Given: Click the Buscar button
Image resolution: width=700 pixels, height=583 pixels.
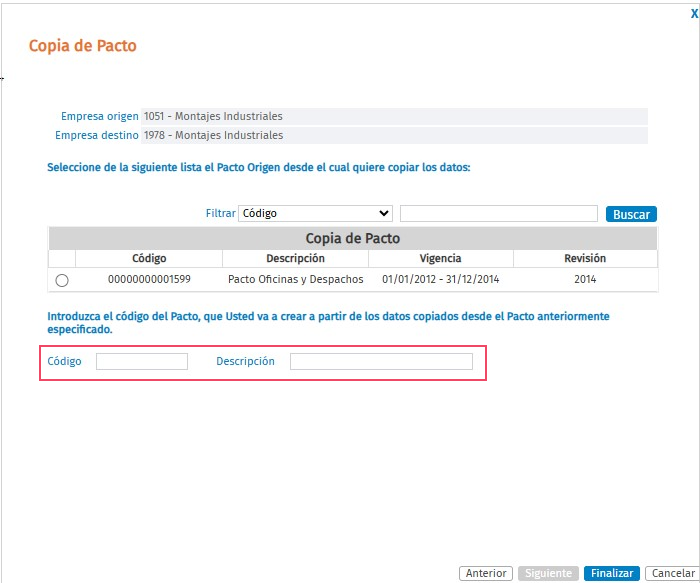Looking at the screenshot, I should pyautogui.click(x=631, y=214).
